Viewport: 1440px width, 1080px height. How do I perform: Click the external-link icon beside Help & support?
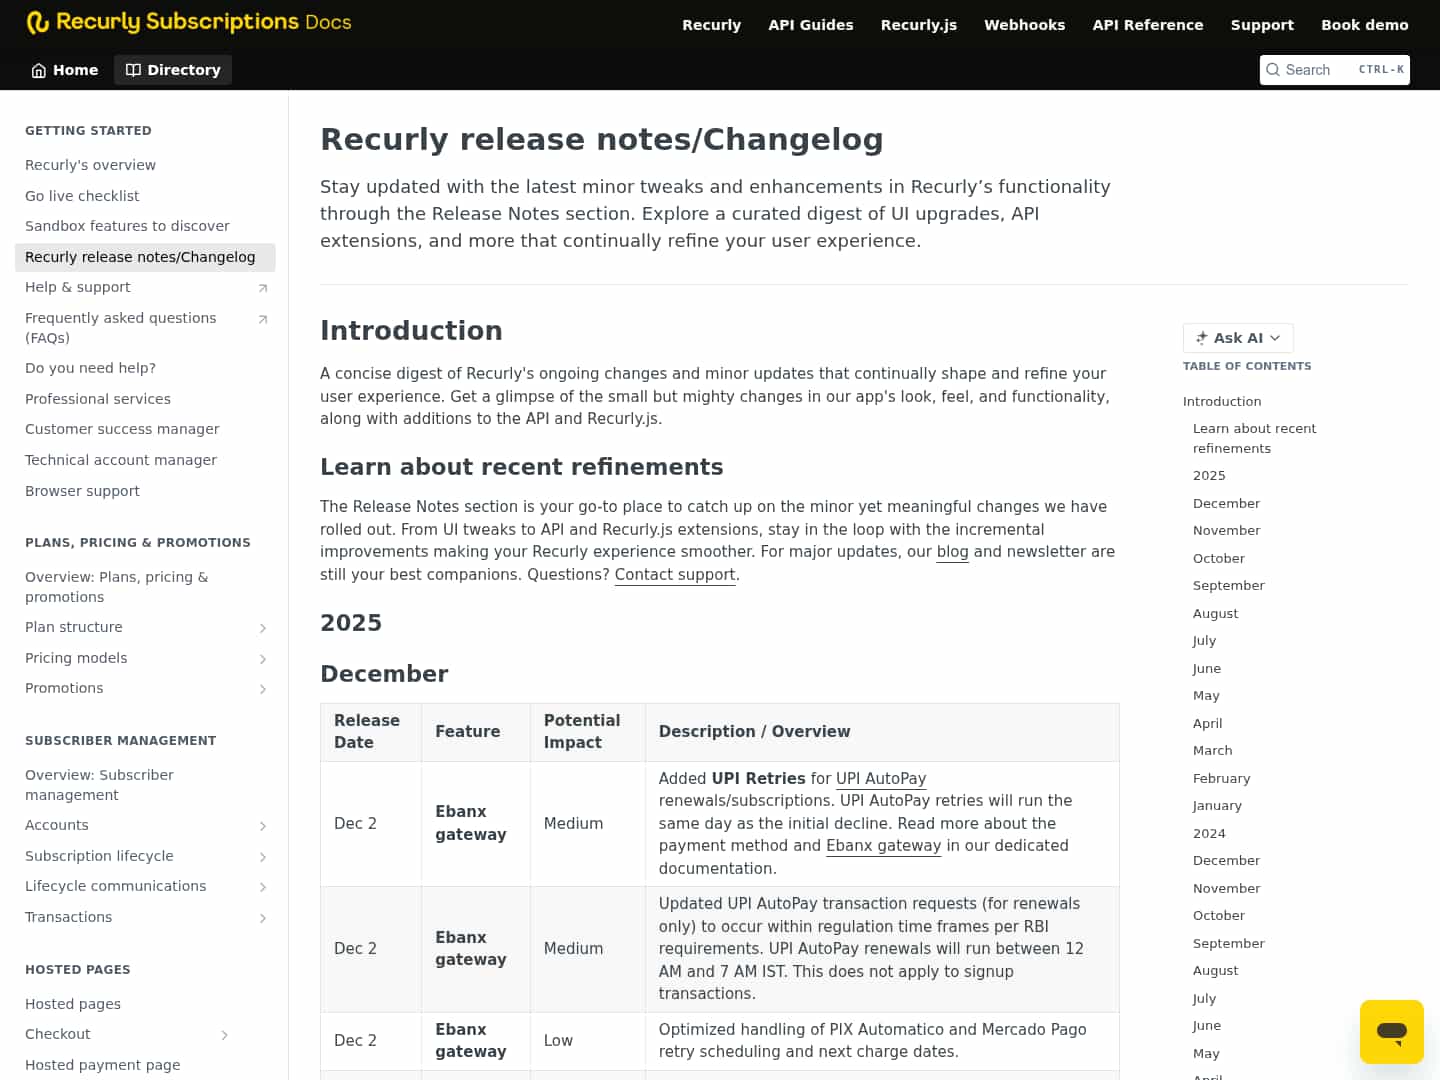(x=262, y=287)
